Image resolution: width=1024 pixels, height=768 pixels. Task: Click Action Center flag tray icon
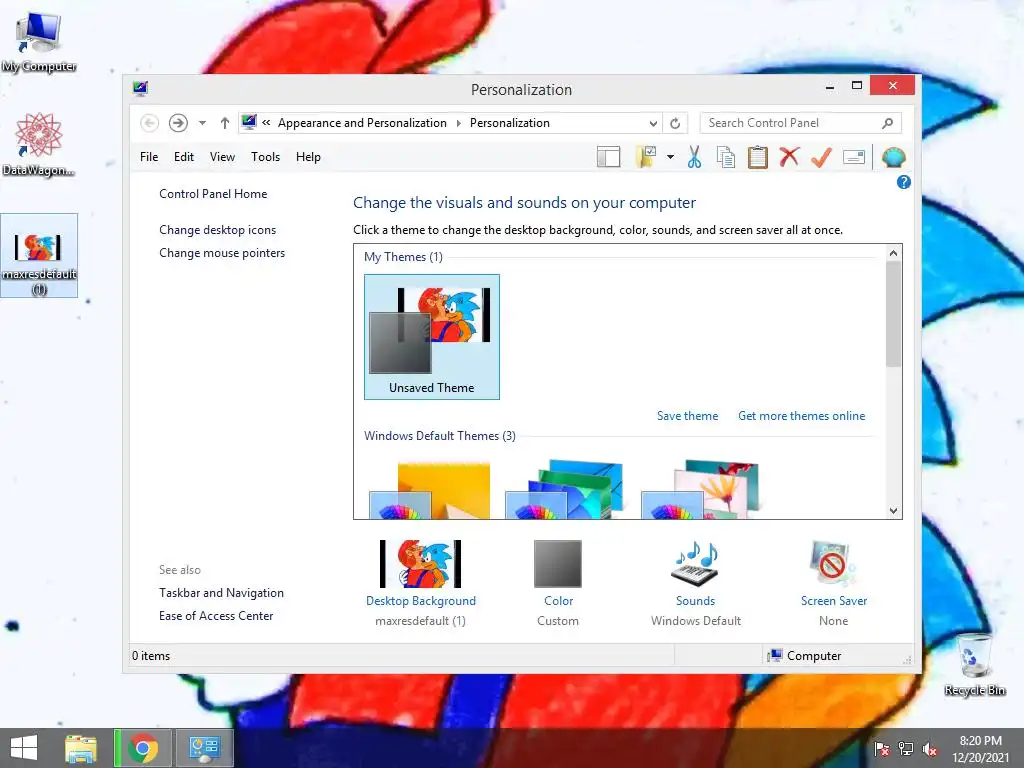click(882, 748)
